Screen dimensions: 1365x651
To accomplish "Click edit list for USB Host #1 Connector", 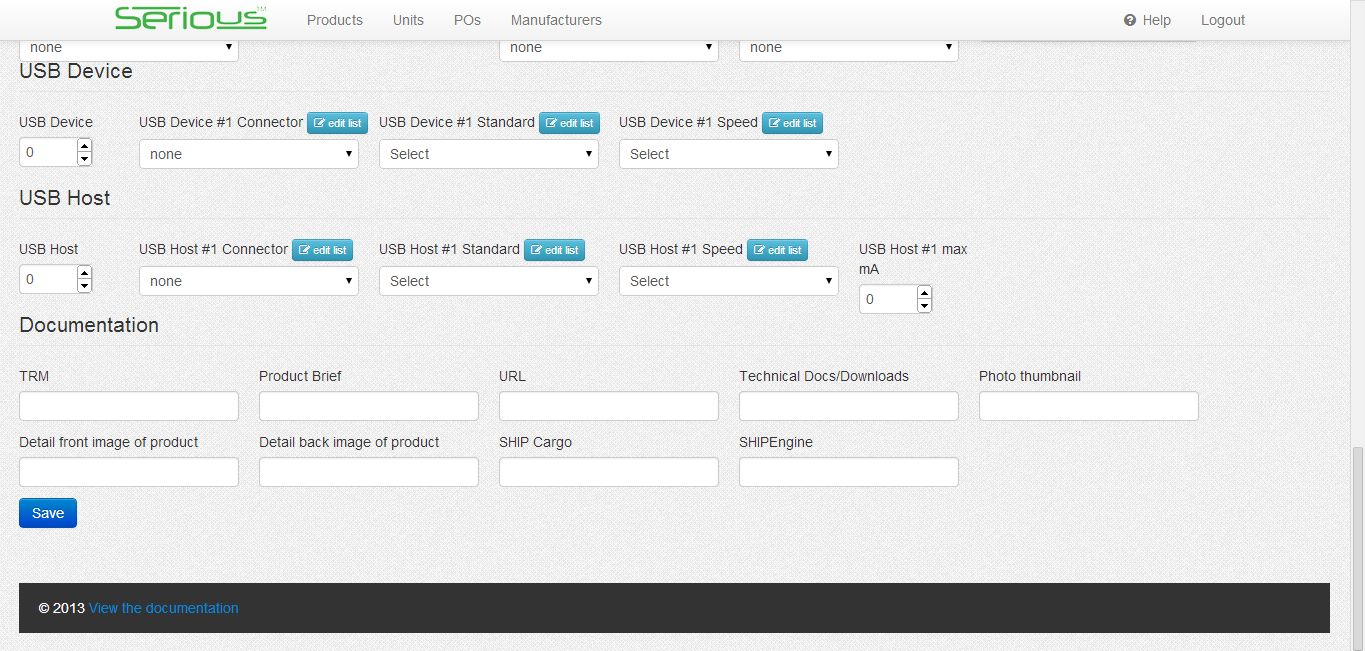I will tap(322, 250).
